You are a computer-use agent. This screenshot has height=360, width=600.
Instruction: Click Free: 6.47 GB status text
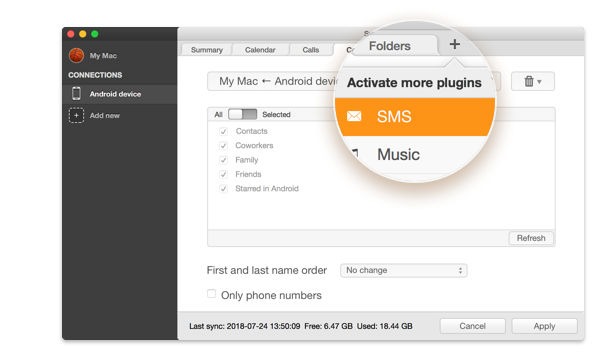[328, 326]
